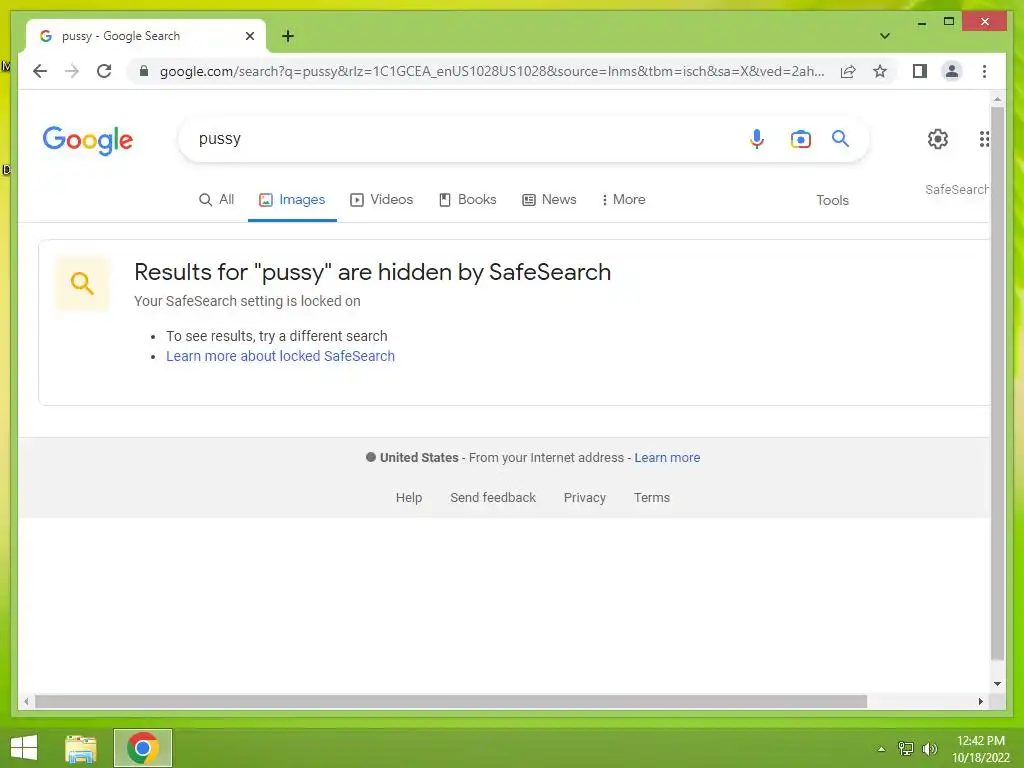Open the Tools button
This screenshot has height=768, width=1024.
click(832, 200)
